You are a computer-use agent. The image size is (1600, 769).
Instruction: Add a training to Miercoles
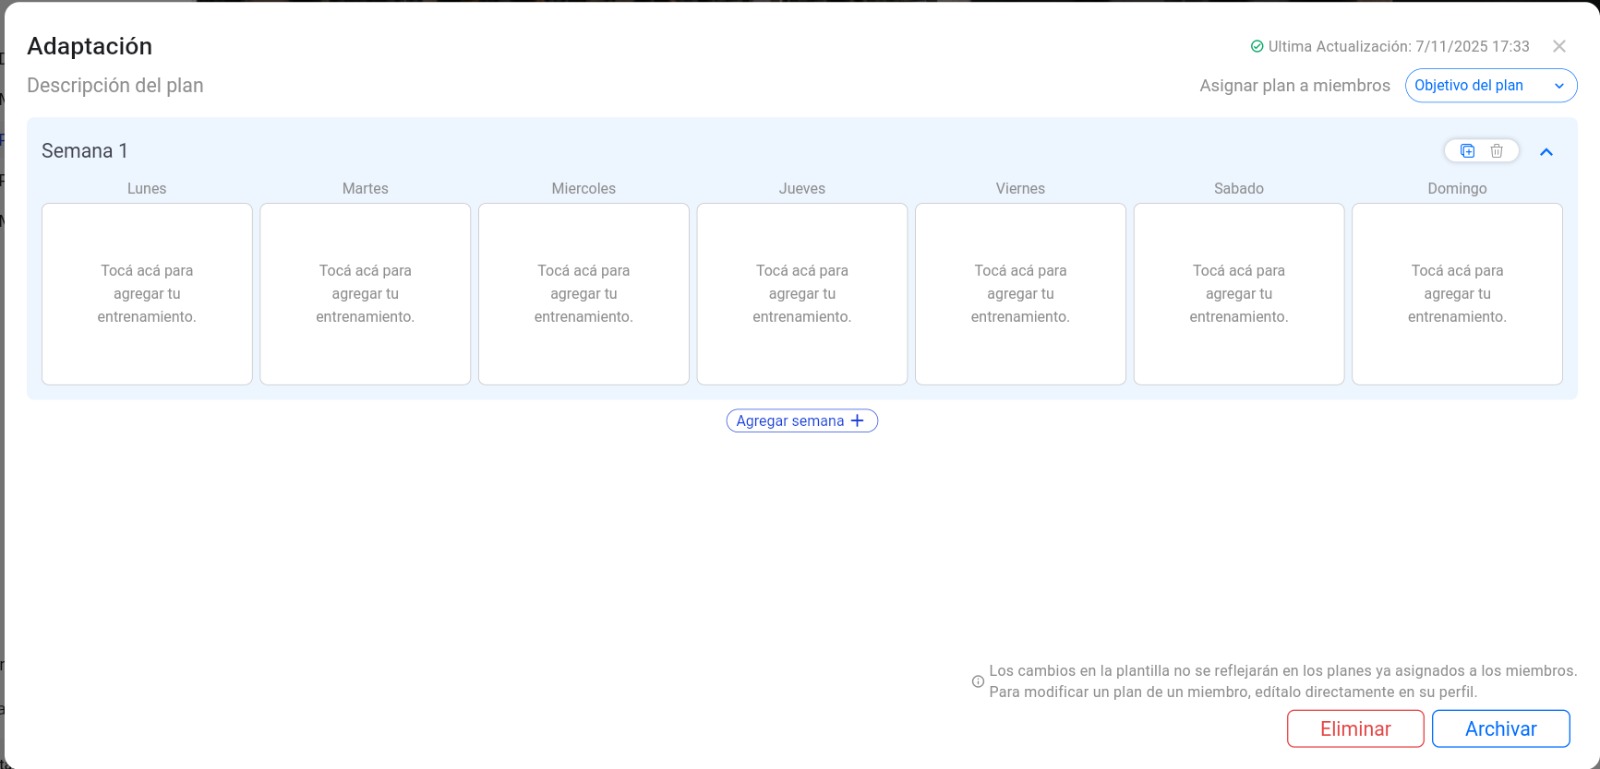pyautogui.click(x=584, y=294)
